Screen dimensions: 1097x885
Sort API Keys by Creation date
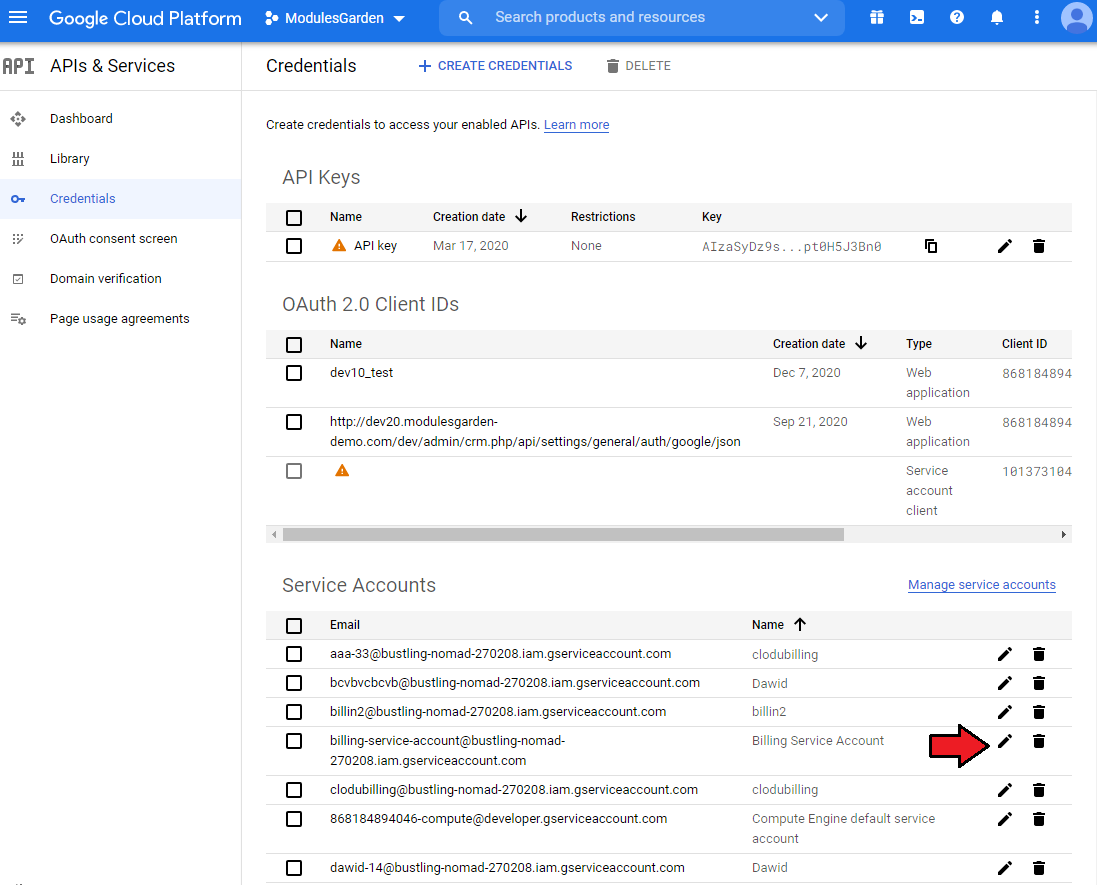pyautogui.click(x=479, y=217)
